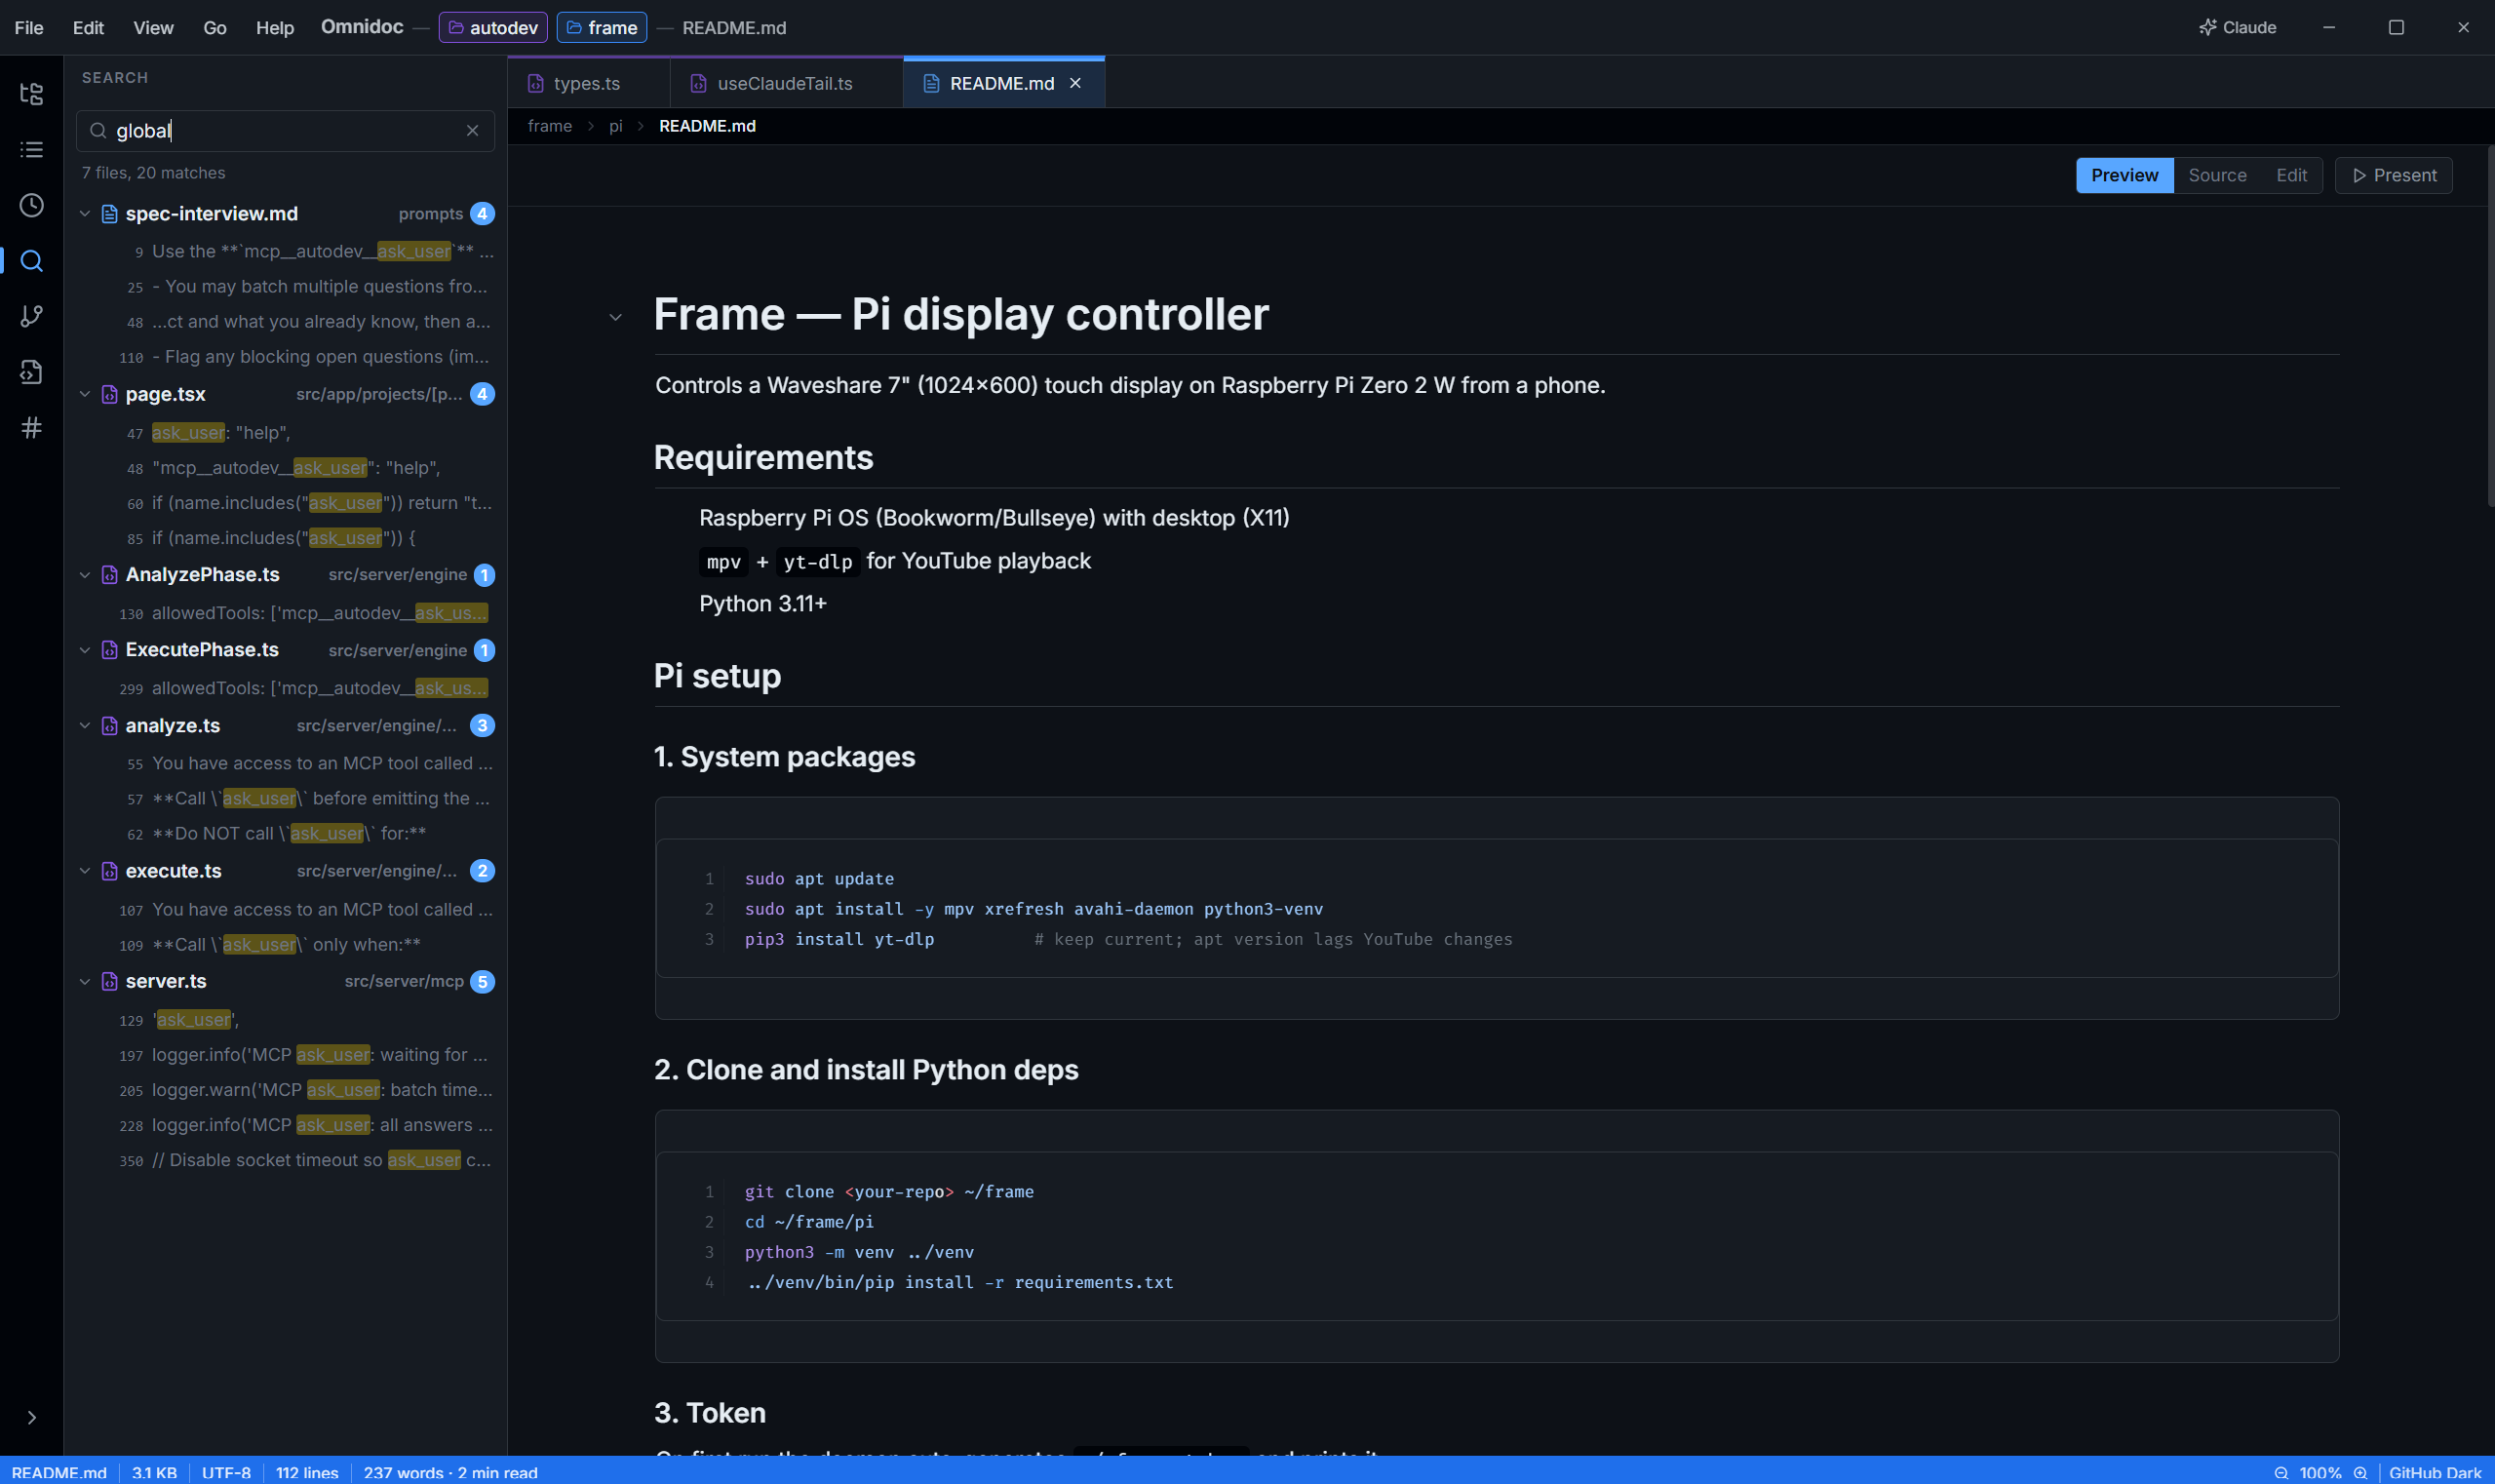Collapse analyze.ts search results
Screen dimensions: 2495x1484
tap(85, 726)
